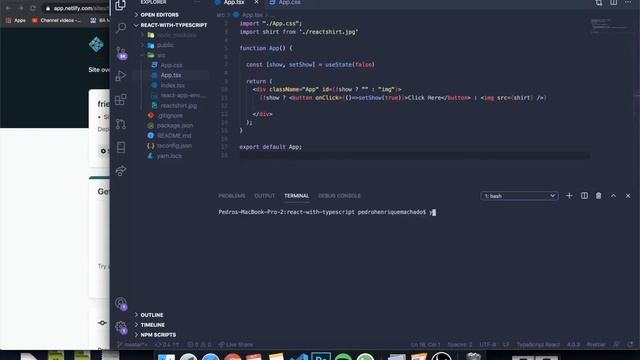The image size is (640, 360).
Task: Expand the Open Editors section
Action: pyautogui.click(x=159, y=15)
